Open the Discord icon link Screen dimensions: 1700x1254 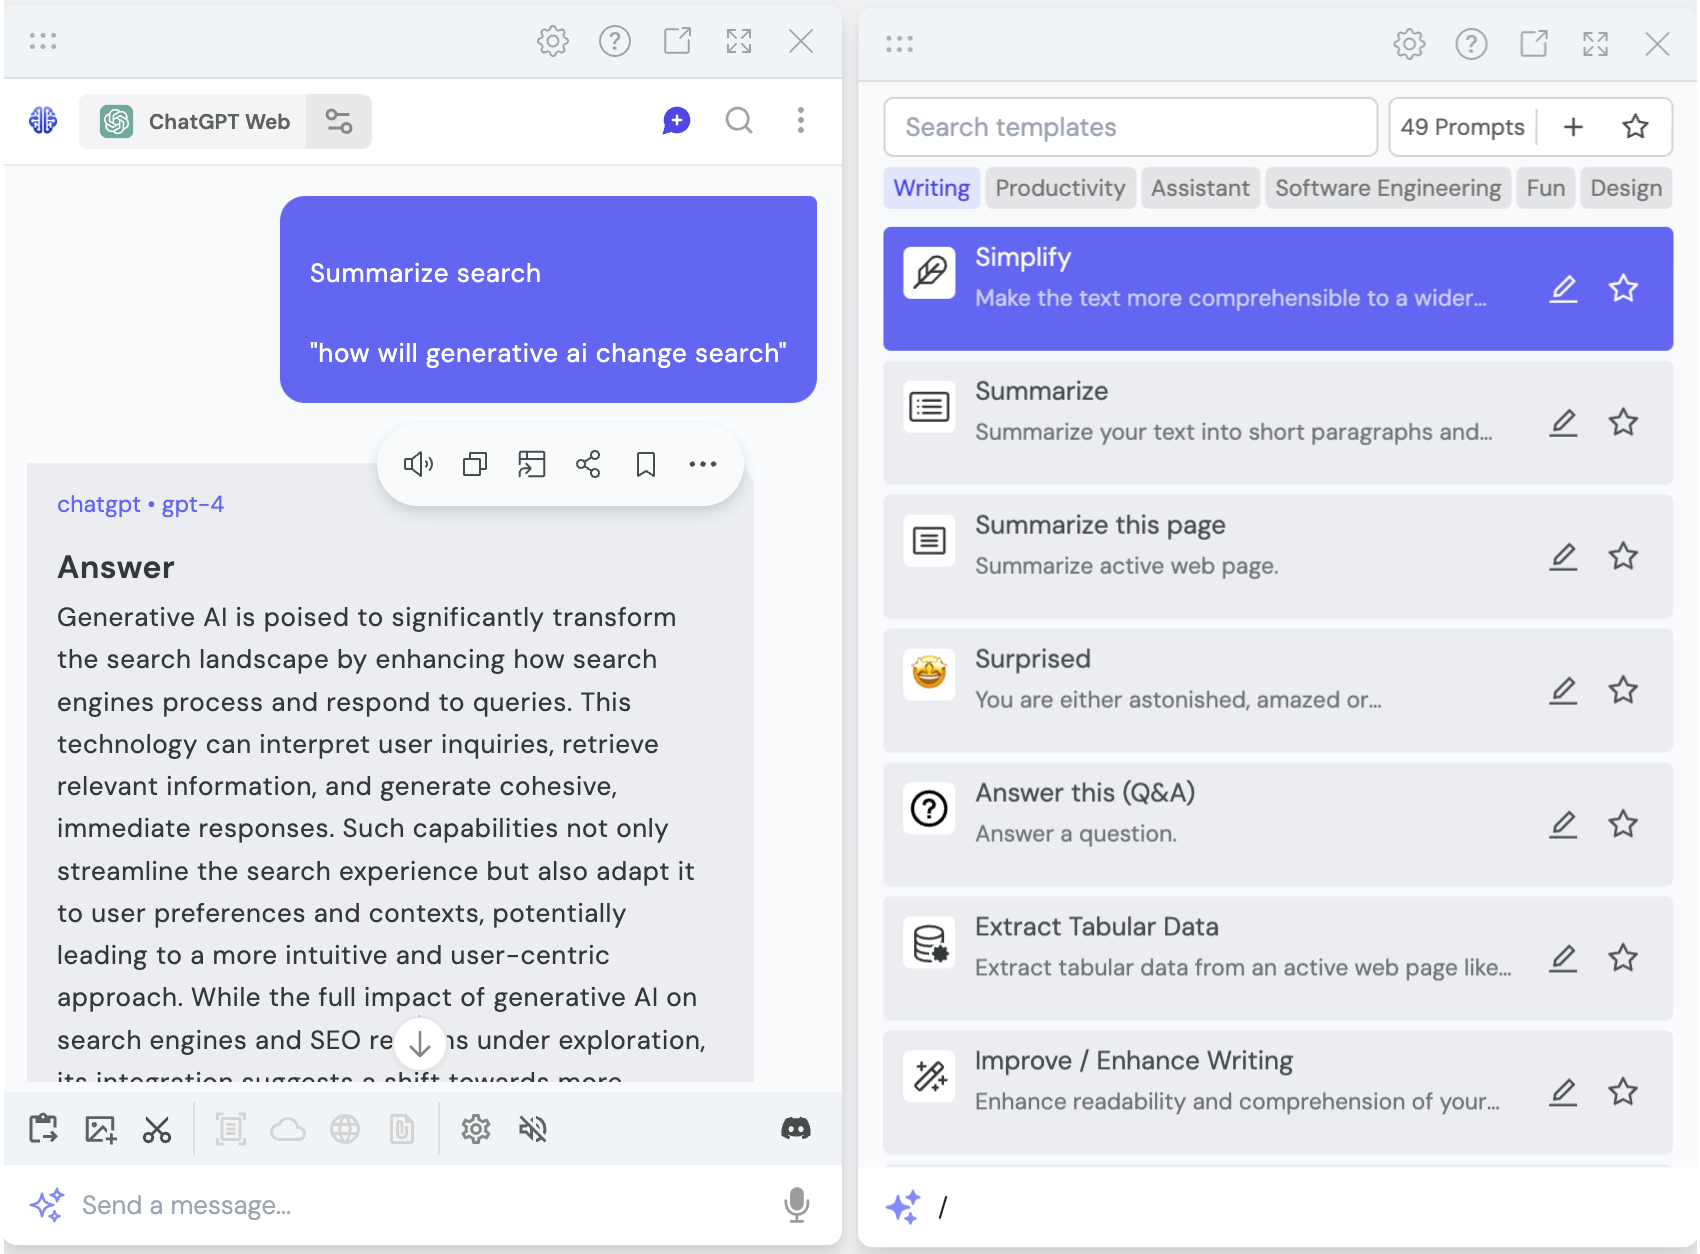click(796, 1129)
